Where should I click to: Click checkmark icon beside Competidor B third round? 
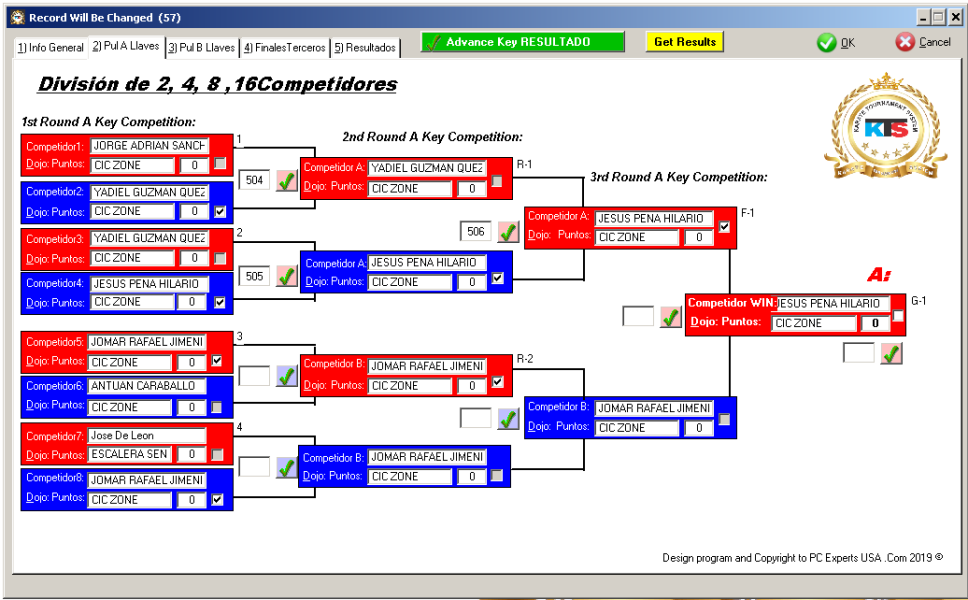508,419
